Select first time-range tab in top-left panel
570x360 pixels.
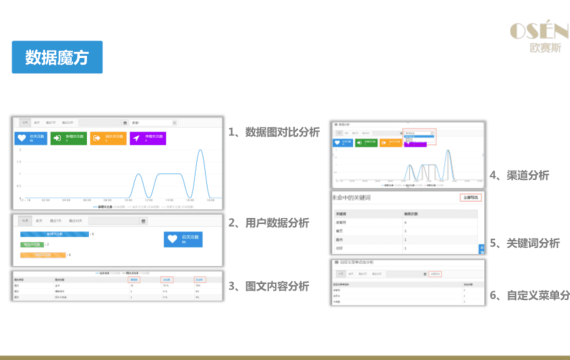(x=25, y=123)
